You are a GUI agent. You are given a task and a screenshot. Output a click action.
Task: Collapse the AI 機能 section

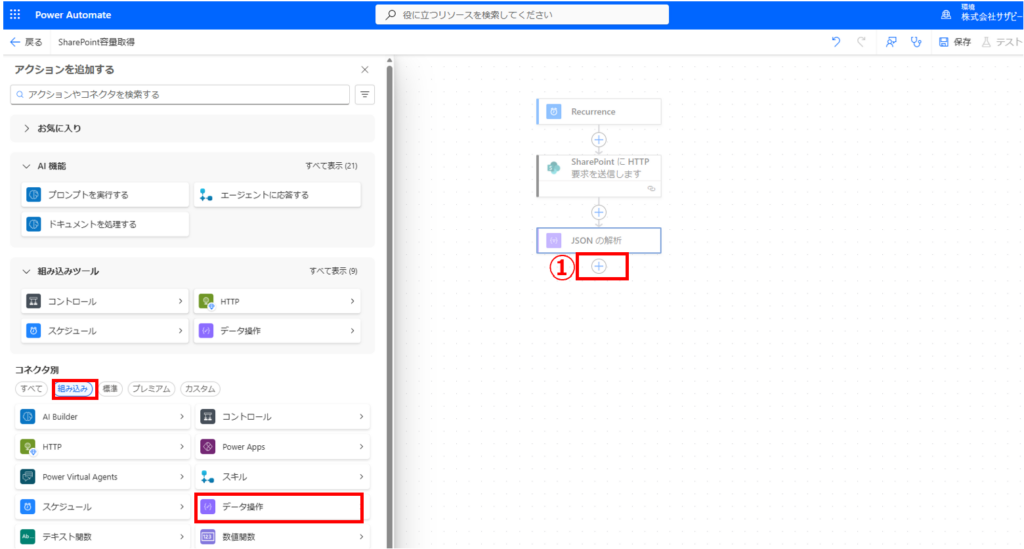click(x=27, y=165)
